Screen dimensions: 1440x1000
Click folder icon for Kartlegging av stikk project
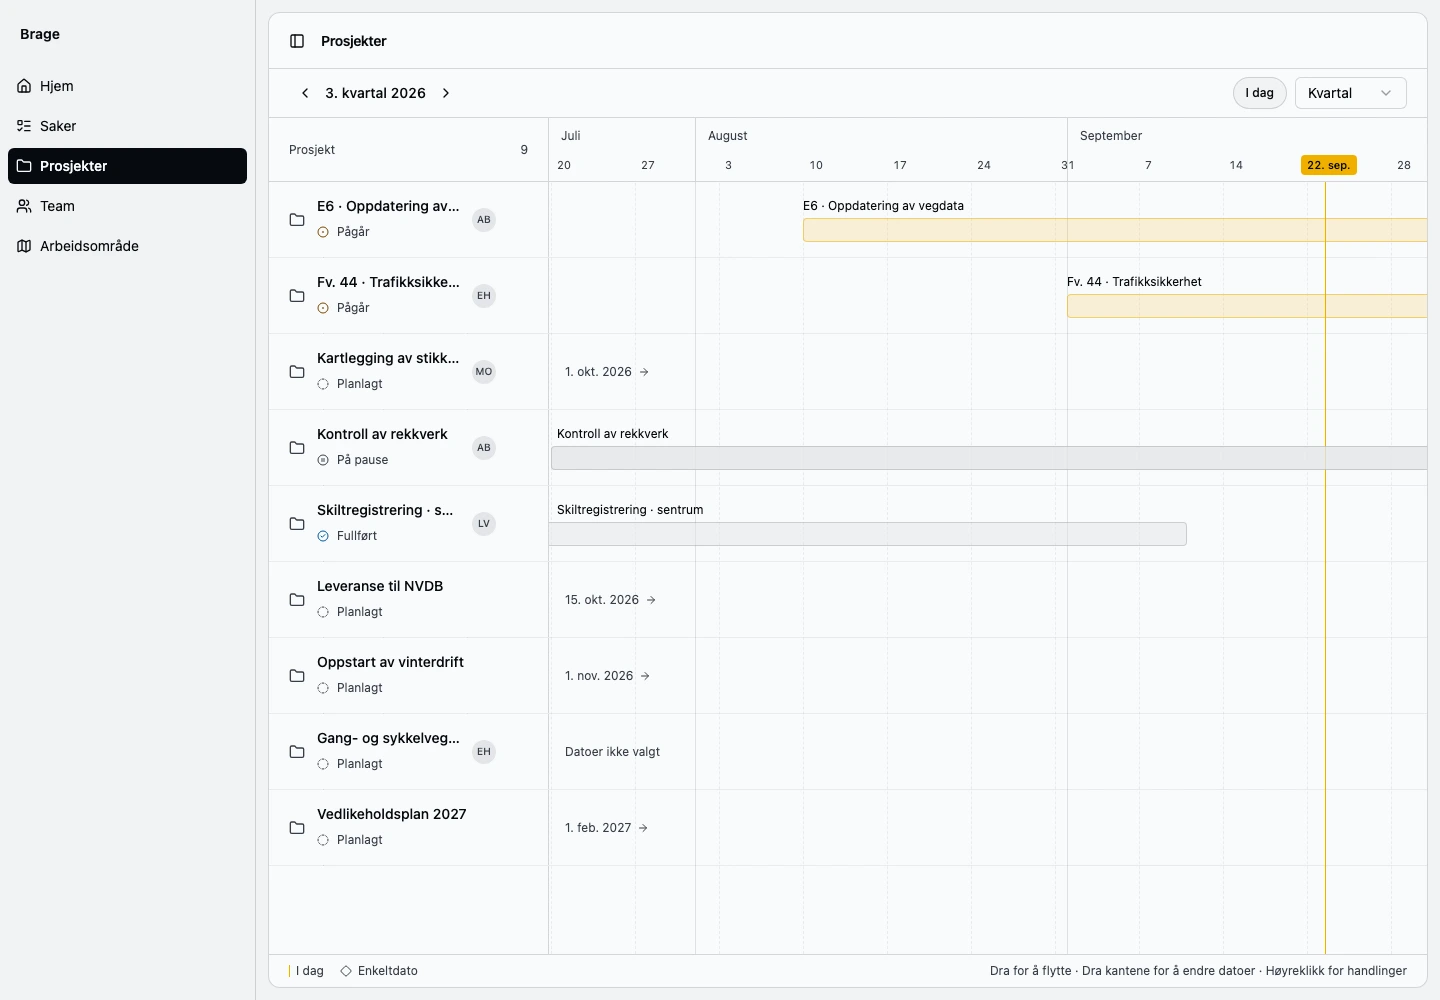pos(297,372)
